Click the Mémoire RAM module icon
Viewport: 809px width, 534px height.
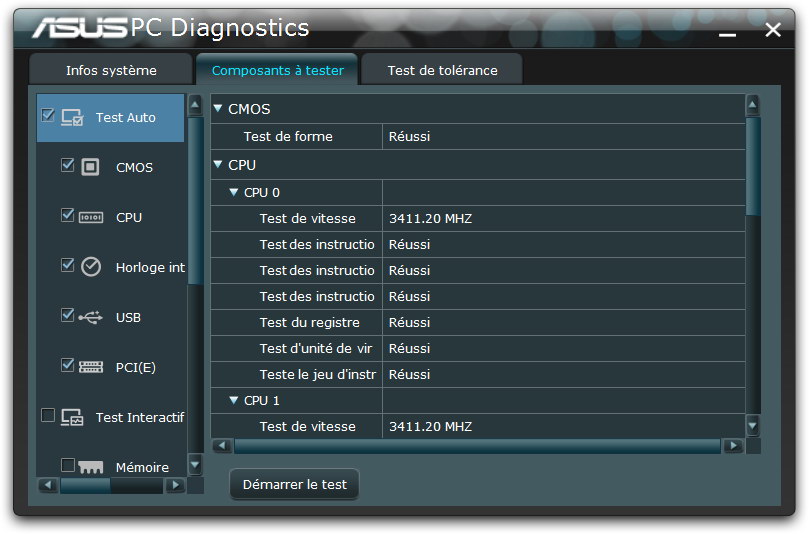pyautogui.click(x=91, y=467)
